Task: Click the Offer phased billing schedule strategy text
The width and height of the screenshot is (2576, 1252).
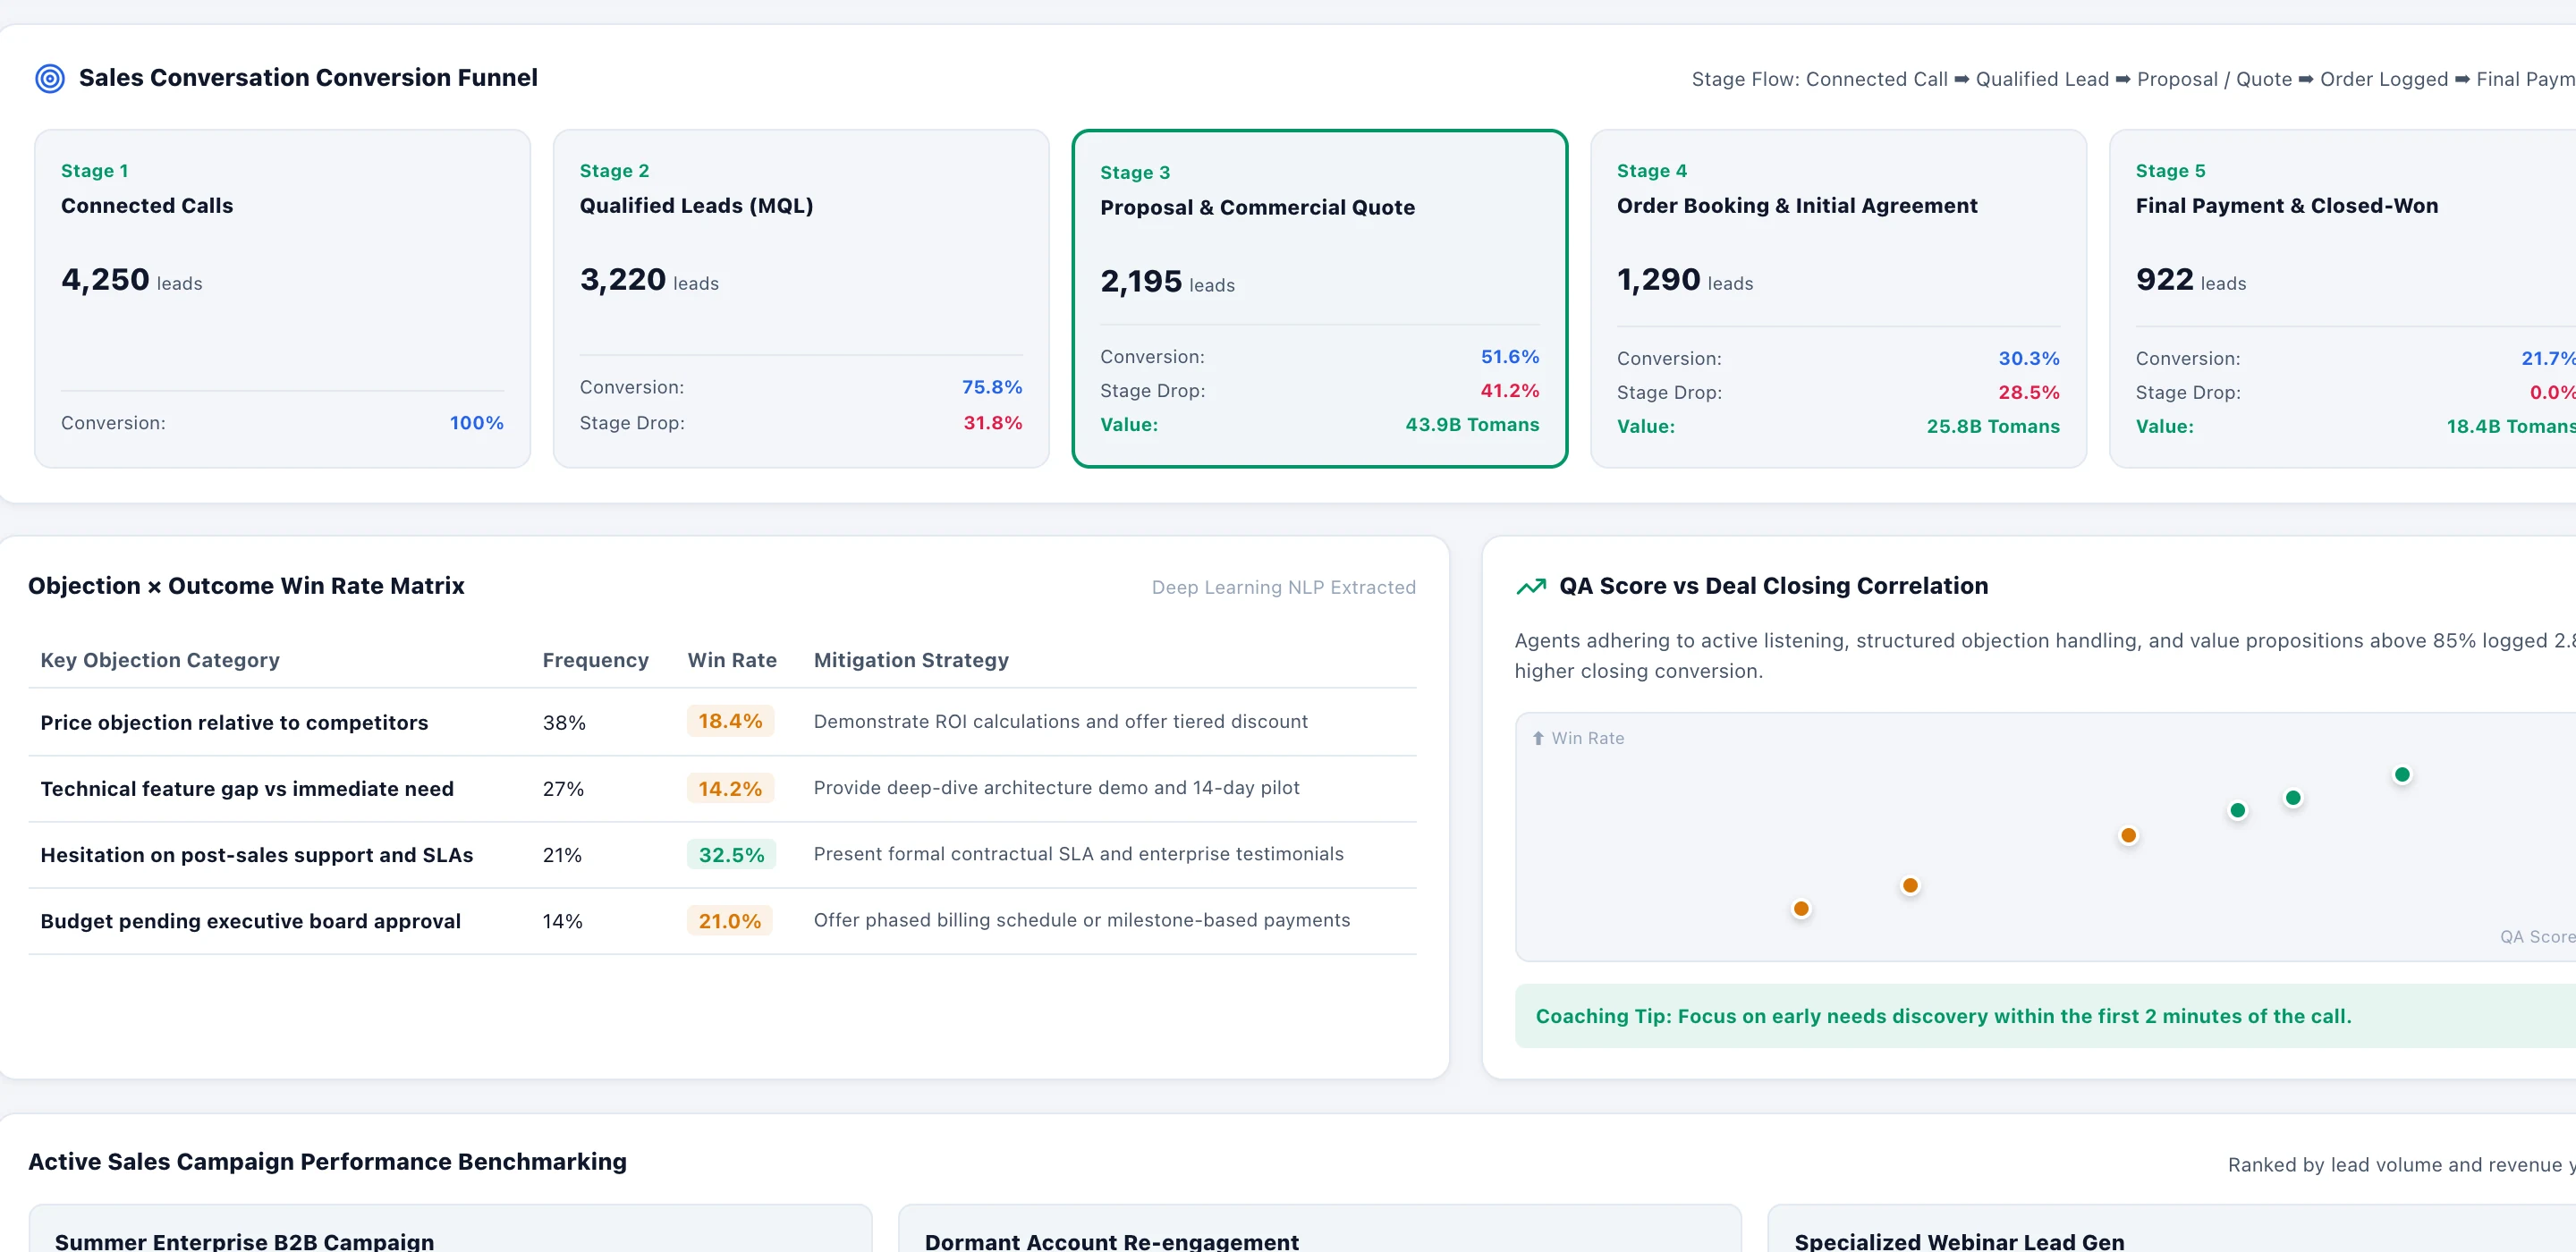Action: [1082, 920]
